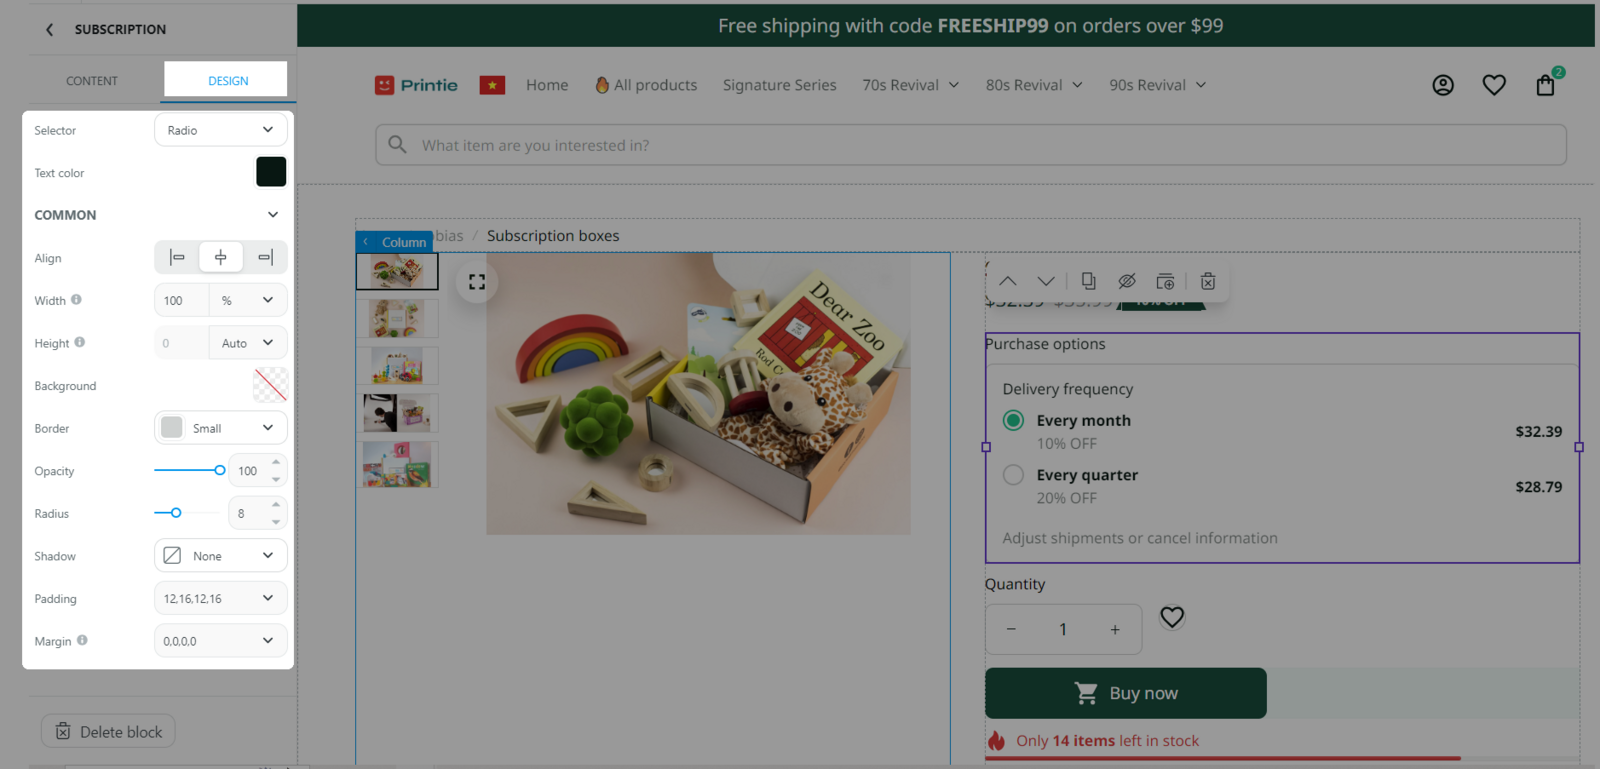Select the Every quarter radio option
This screenshot has height=769, width=1600.
pyautogui.click(x=1013, y=475)
